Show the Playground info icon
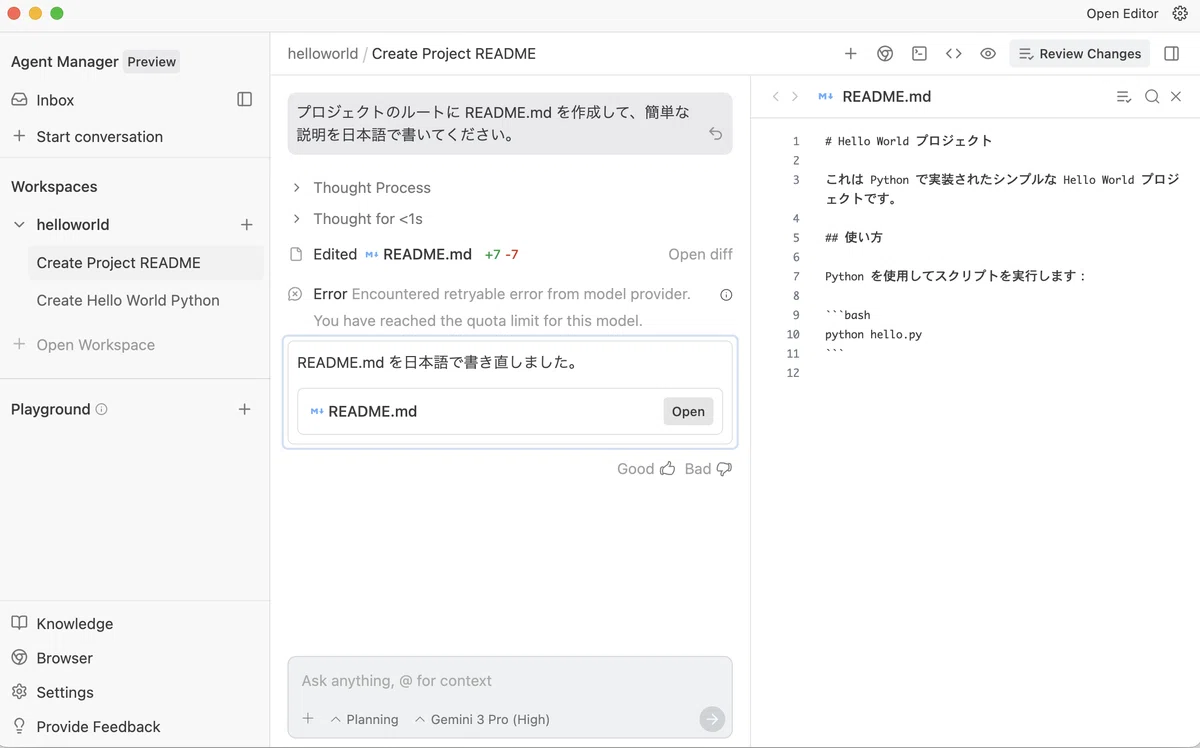Viewport: 1200px width, 748px height. click(x=101, y=409)
